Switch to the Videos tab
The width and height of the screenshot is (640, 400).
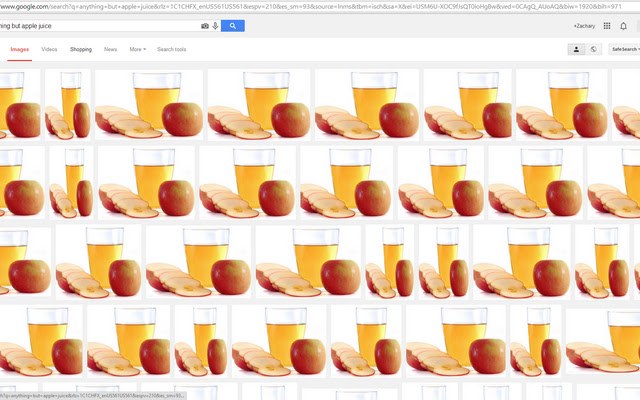tap(49, 49)
